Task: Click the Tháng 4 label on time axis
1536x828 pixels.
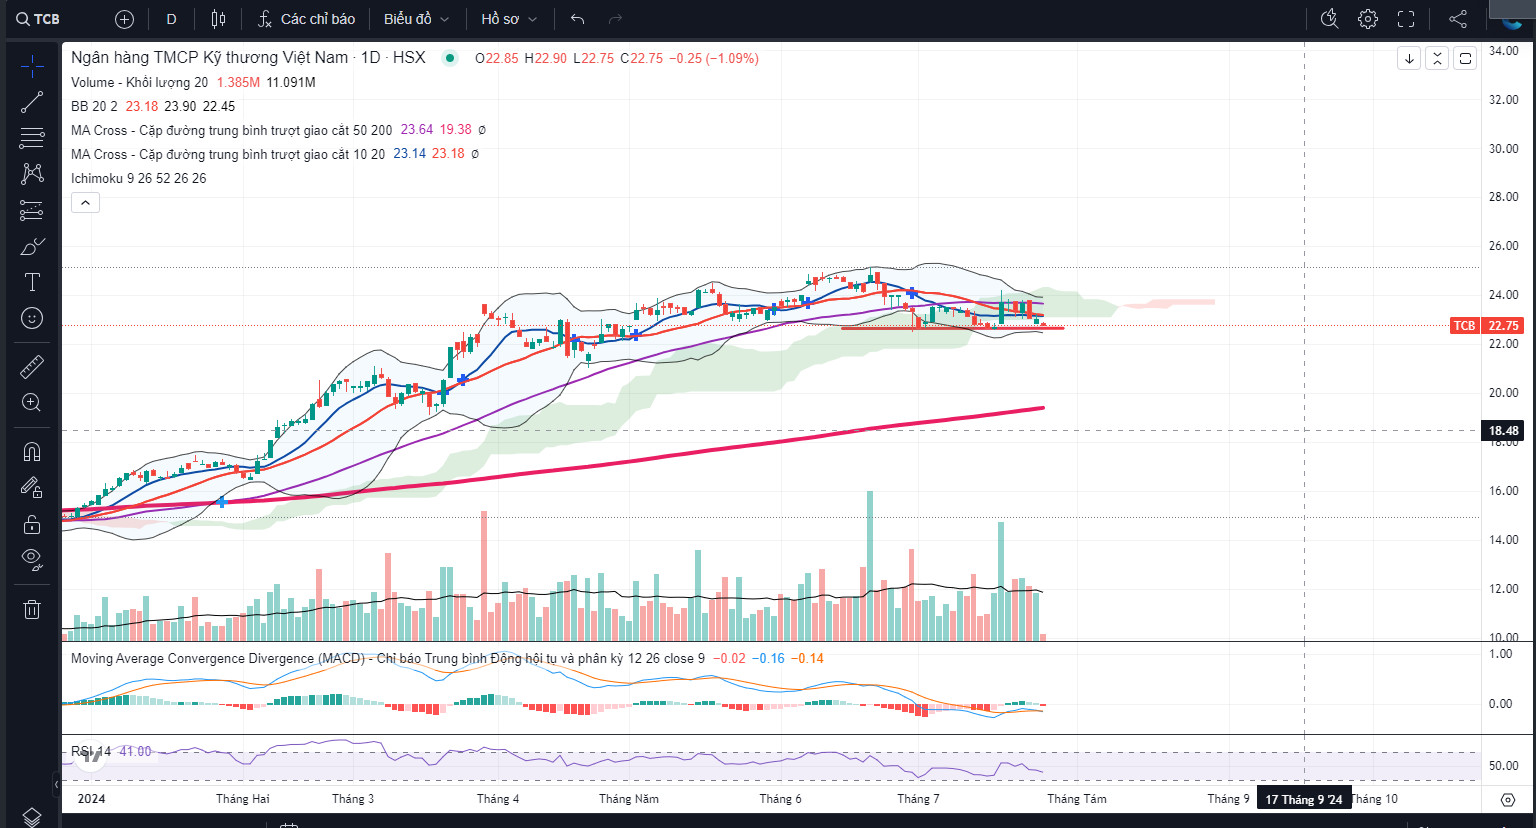Action: pos(498,799)
